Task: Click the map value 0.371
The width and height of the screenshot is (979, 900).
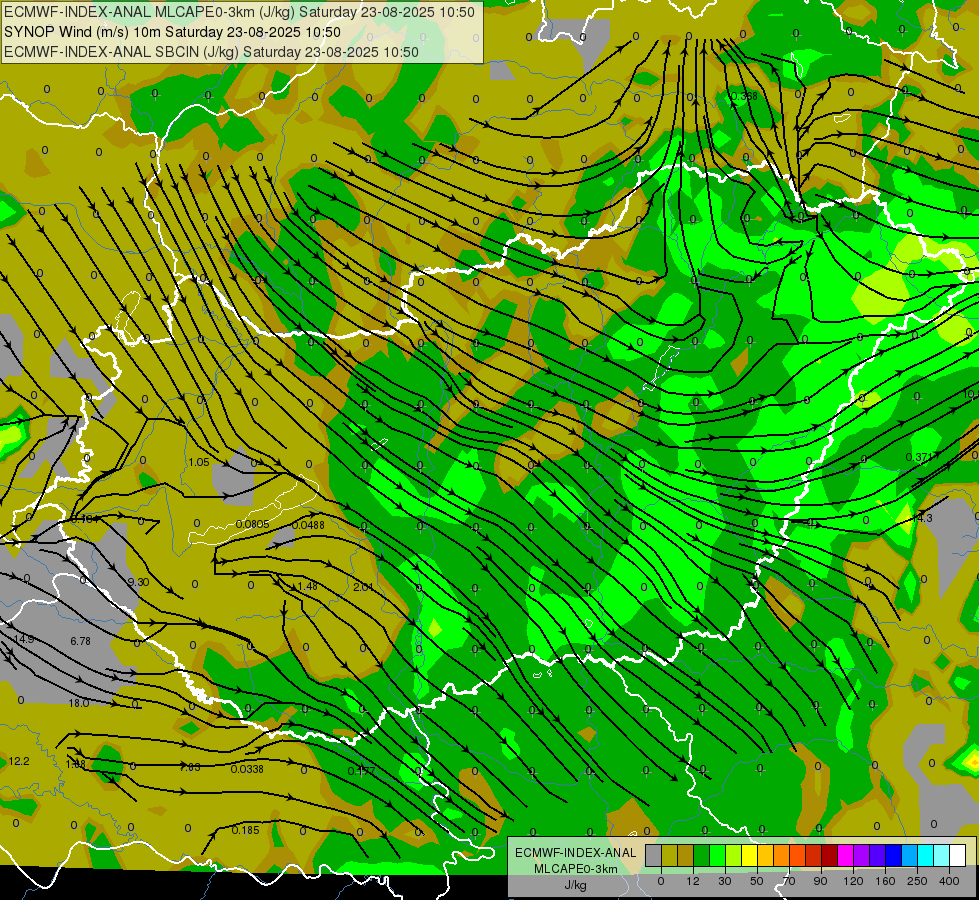Action: coord(919,457)
